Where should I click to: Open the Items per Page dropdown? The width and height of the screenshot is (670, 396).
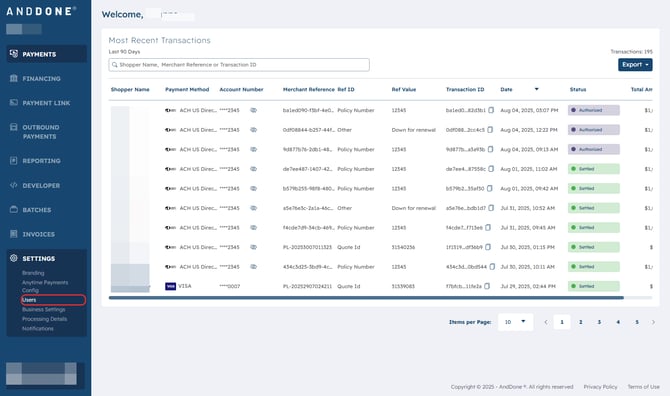tap(515, 322)
